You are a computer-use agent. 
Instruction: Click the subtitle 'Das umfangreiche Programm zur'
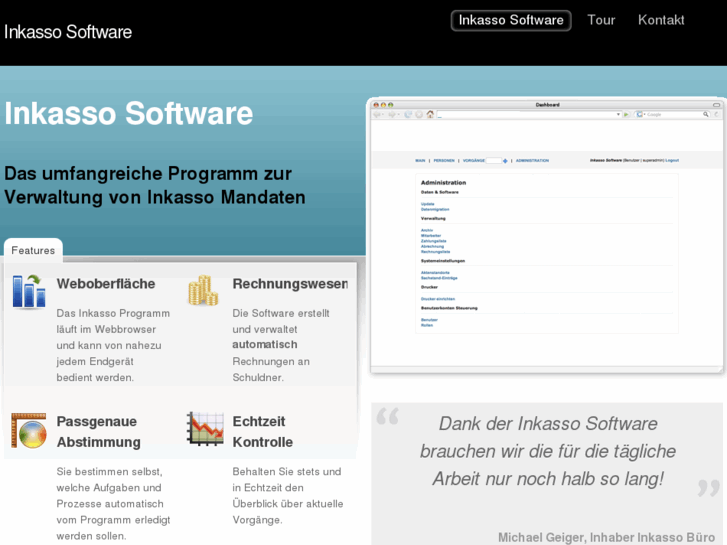click(148, 173)
